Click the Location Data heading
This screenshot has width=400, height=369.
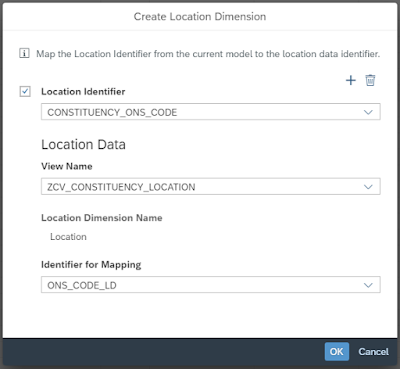tap(83, 145)
